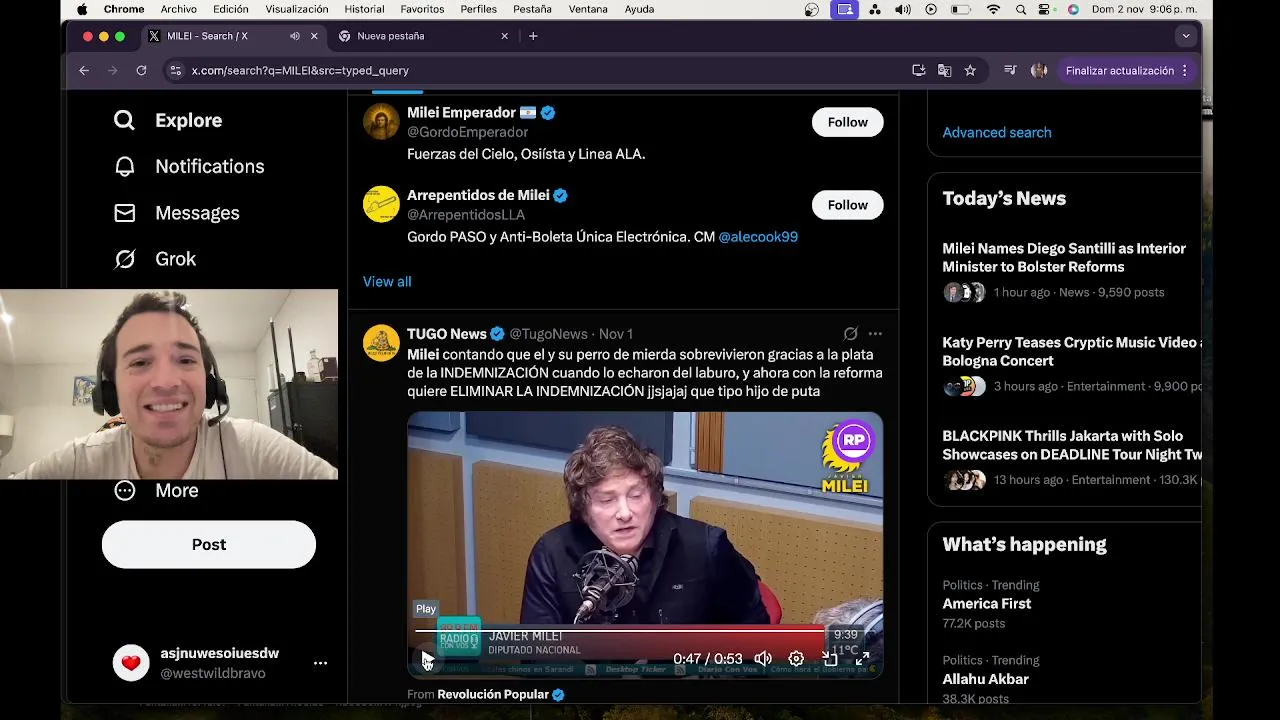
Task: Click the Post button
Action: (x=209, y=544)
